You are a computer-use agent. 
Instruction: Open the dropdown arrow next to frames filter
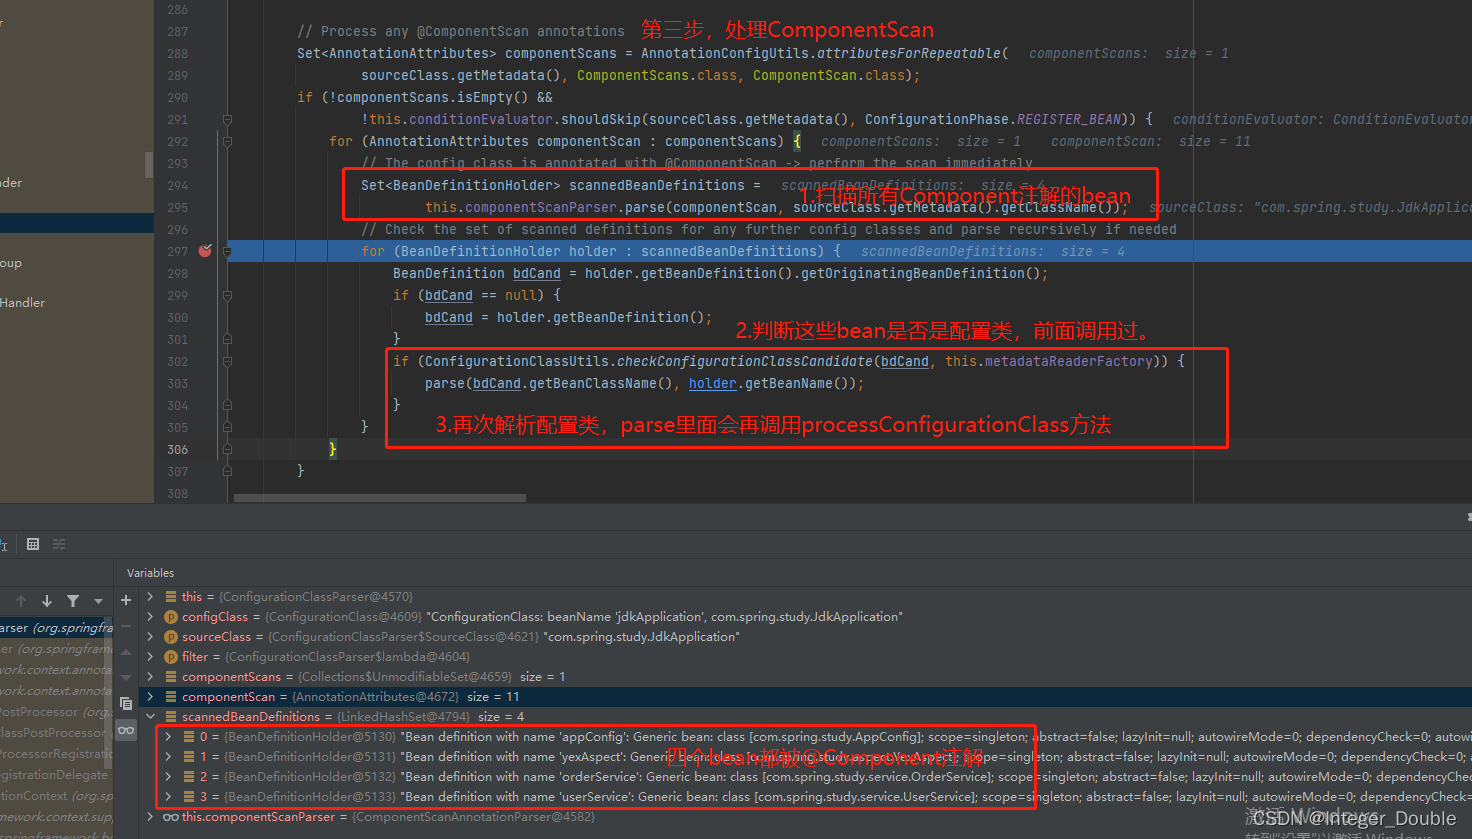pos(98,601)
